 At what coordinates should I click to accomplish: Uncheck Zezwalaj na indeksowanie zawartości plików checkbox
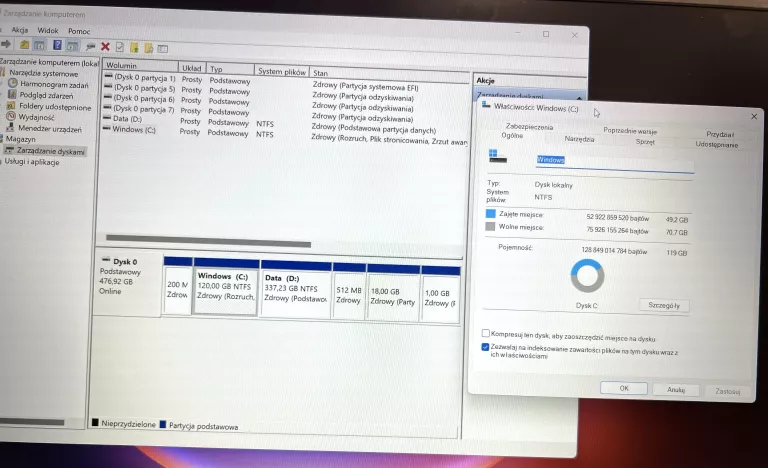click(x=485, y=347)
